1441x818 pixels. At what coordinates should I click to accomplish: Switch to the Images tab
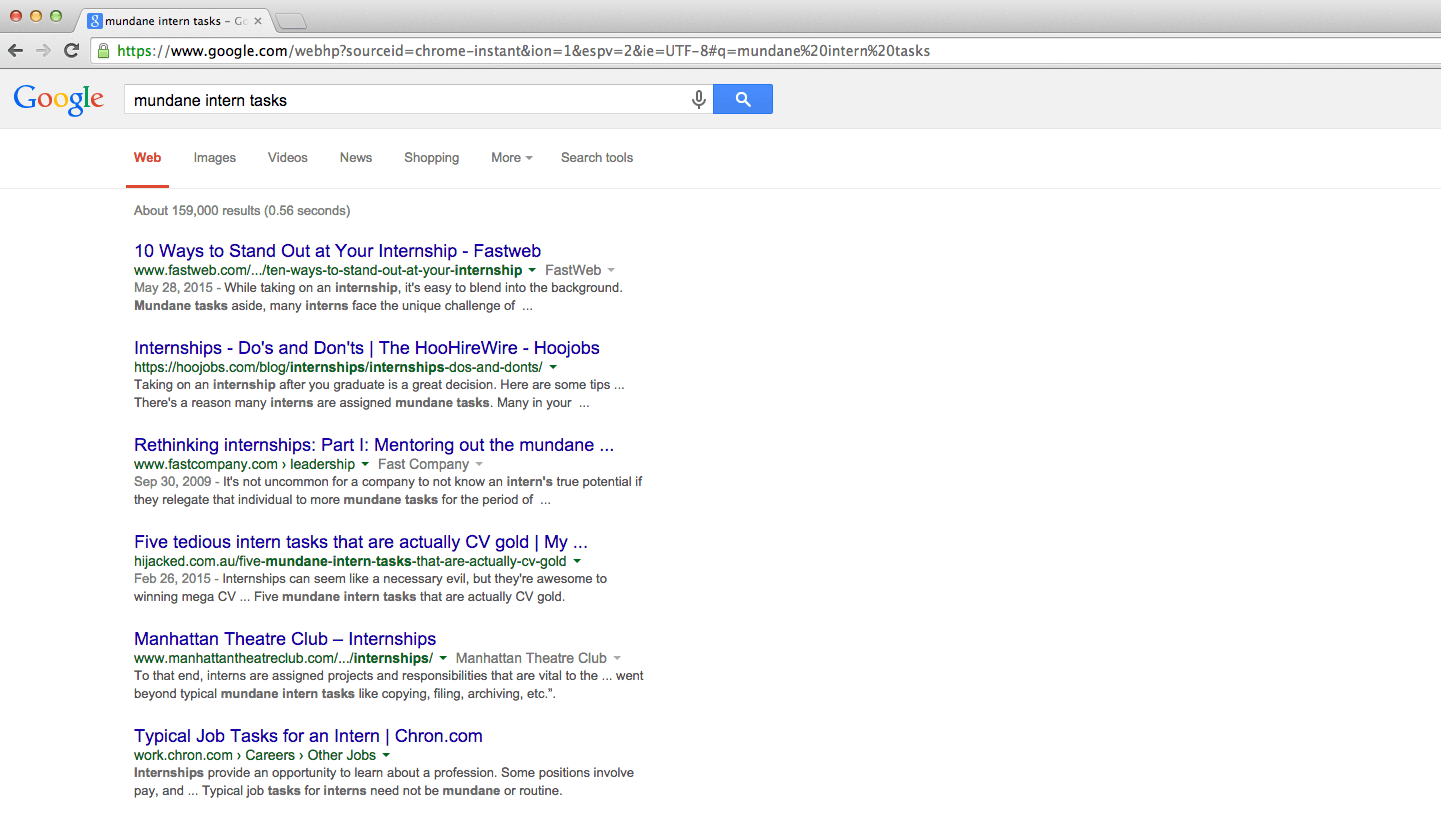tap(215, 157)
